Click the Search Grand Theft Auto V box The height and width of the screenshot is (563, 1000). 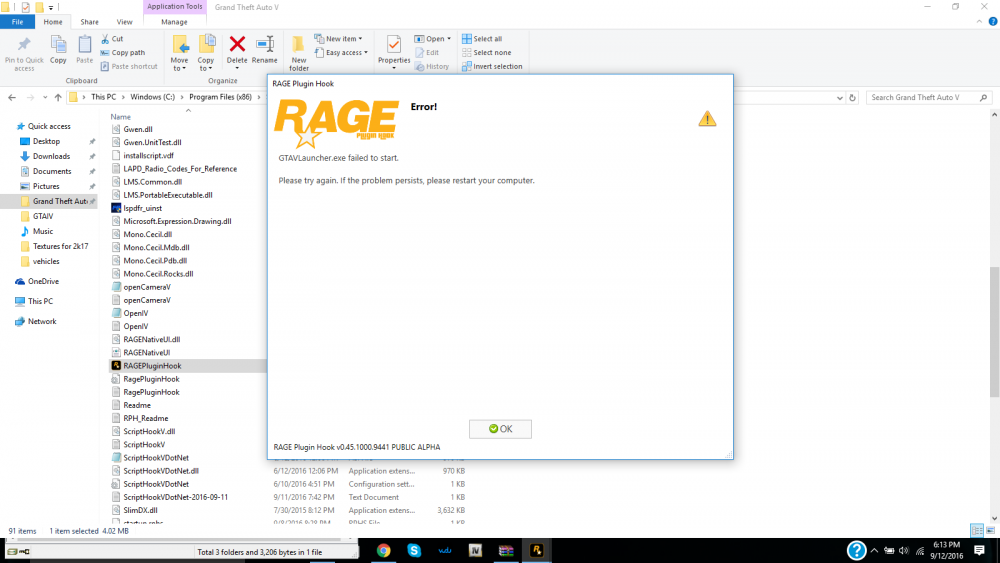click(x=929, y=98)
